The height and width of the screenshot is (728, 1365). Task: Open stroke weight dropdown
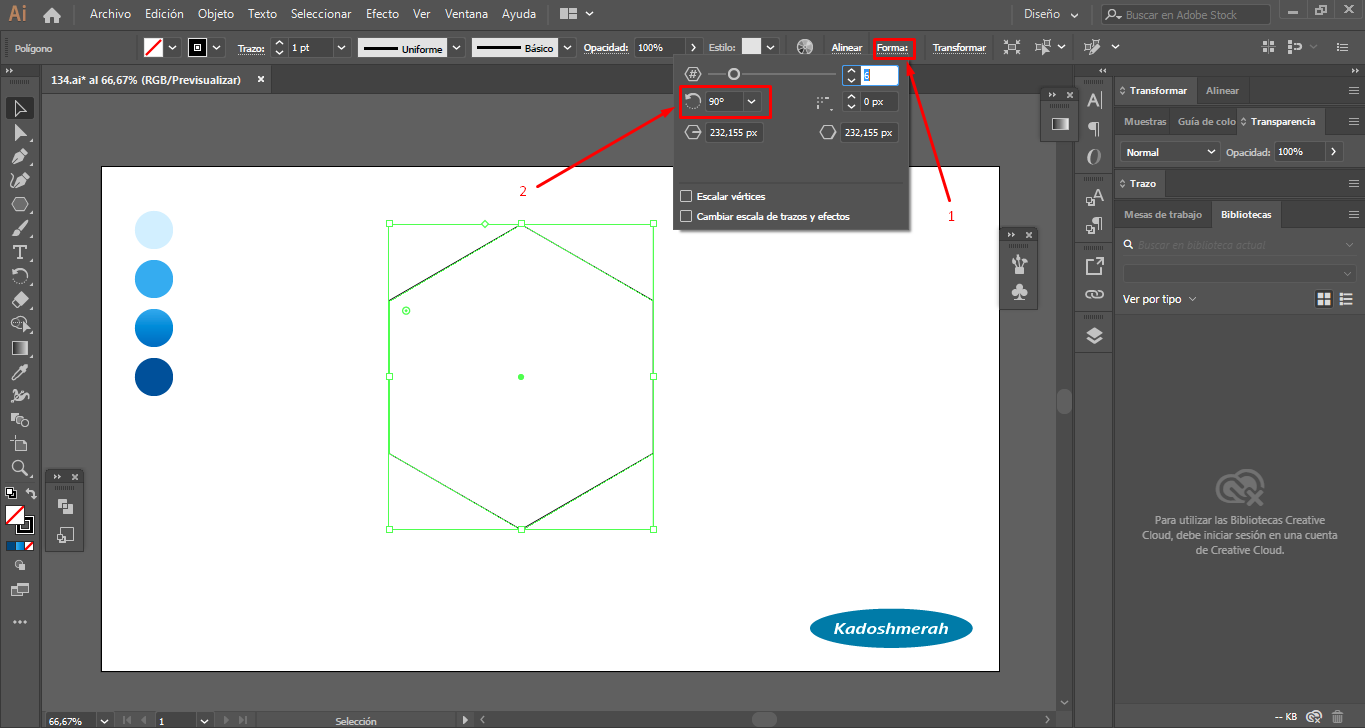[342, 47]
